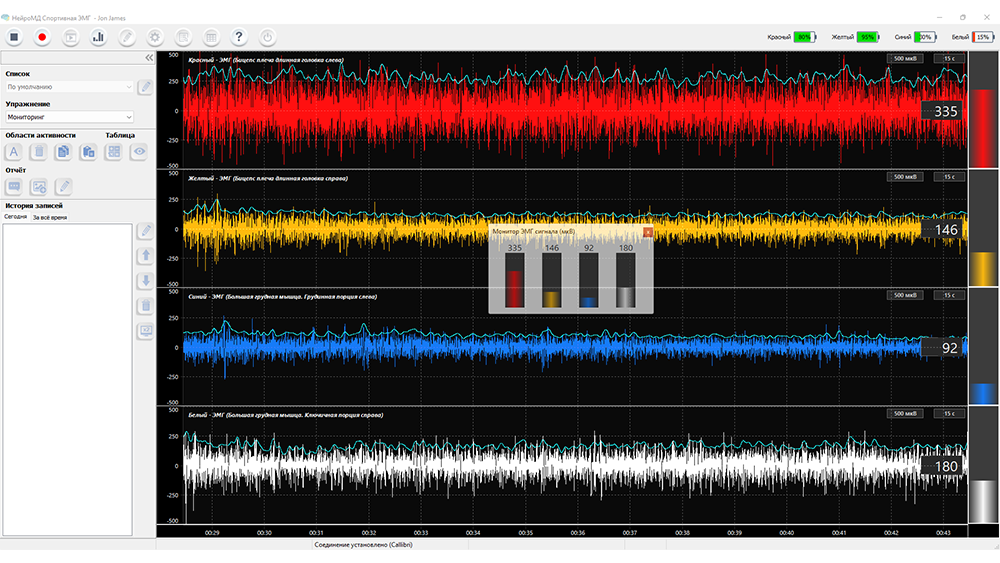Open the Упражнение dropdown 'Мониторинг'
Viewport: 1000px width, 563px height.
tap(70, 117)
